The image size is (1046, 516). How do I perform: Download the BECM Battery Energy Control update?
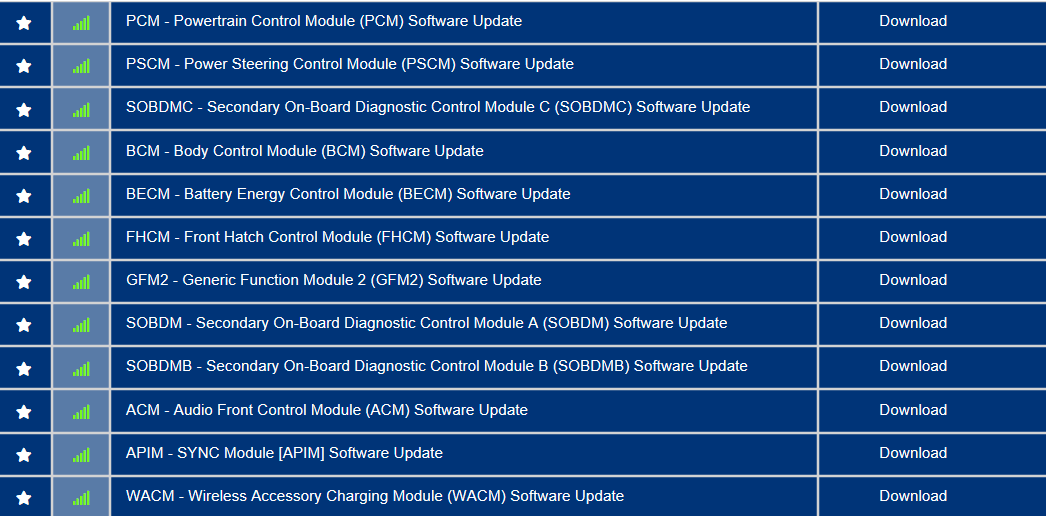(x=912, y=194)
